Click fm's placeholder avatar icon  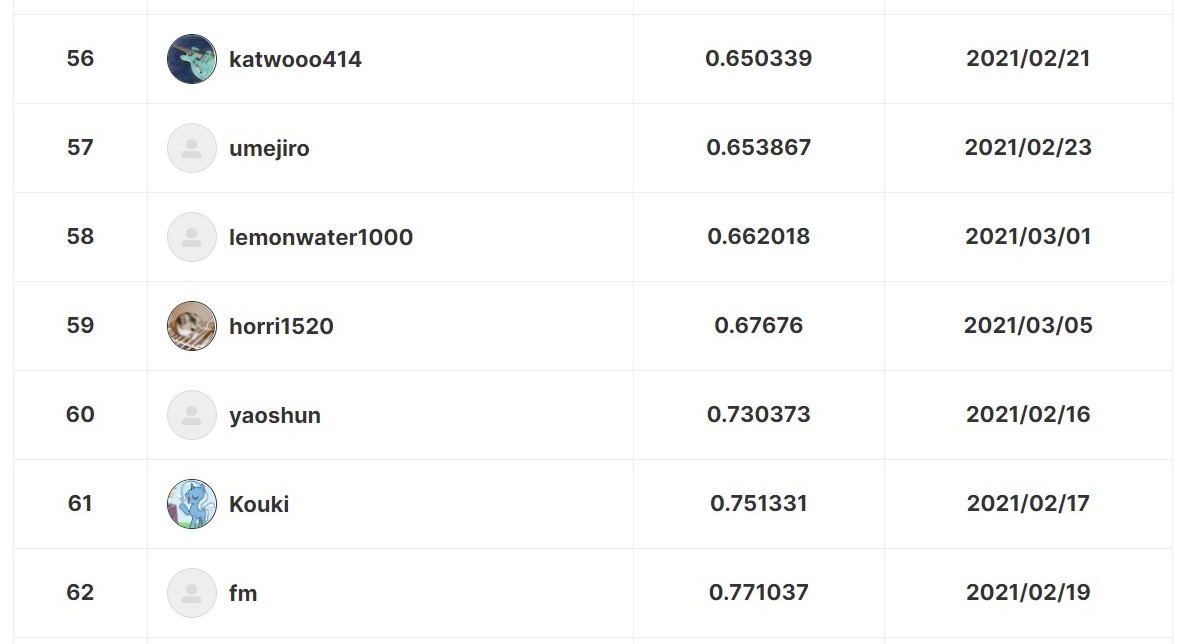click(192, 593)
